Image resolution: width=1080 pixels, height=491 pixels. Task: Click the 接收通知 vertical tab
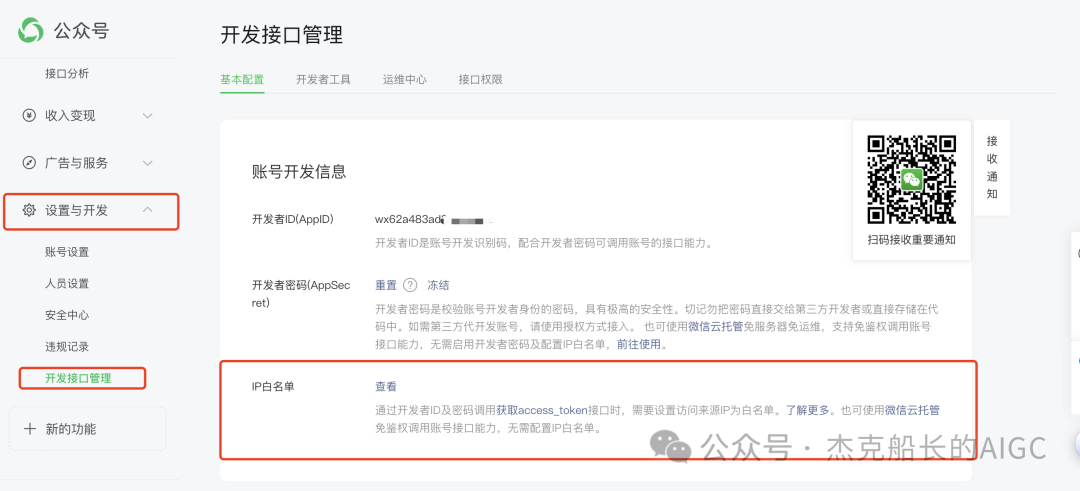(x=992, y=167)
